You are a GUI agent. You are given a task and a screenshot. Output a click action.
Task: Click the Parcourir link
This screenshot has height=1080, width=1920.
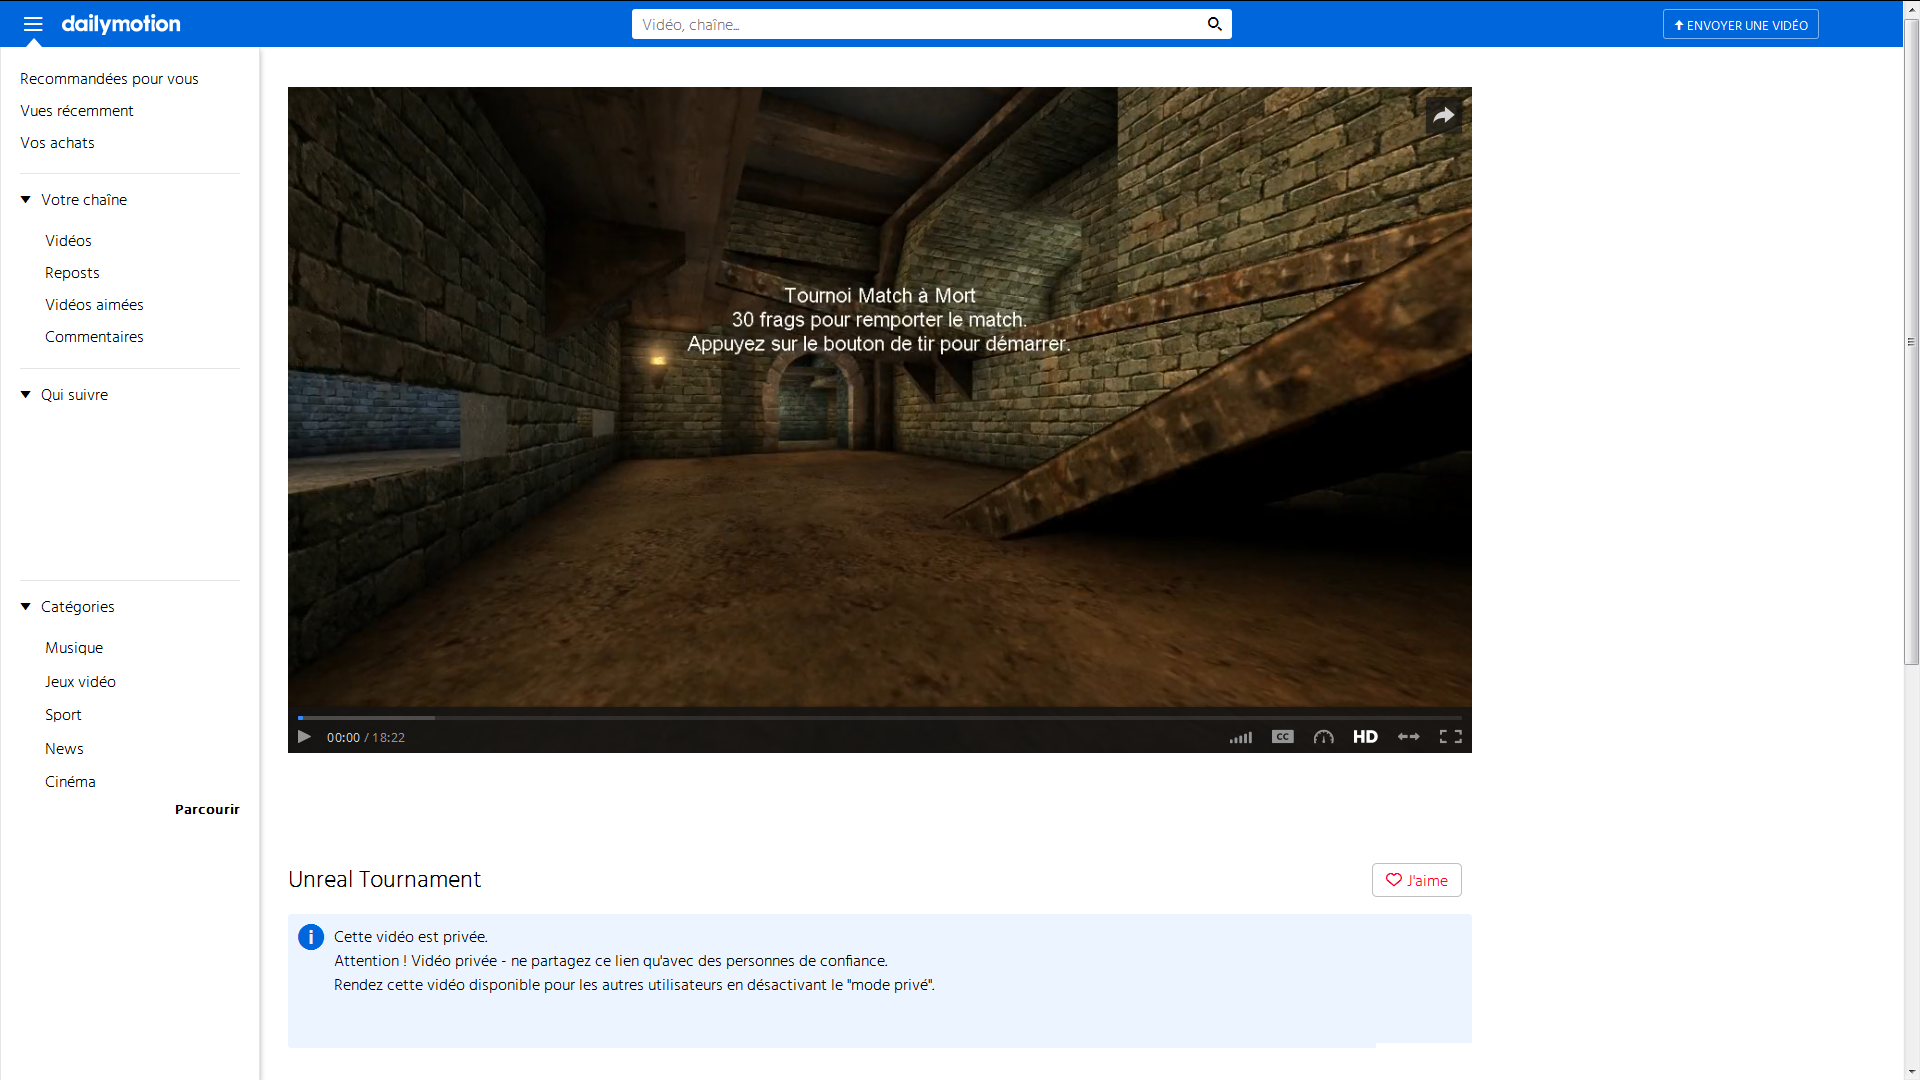[x=207, y=810]
